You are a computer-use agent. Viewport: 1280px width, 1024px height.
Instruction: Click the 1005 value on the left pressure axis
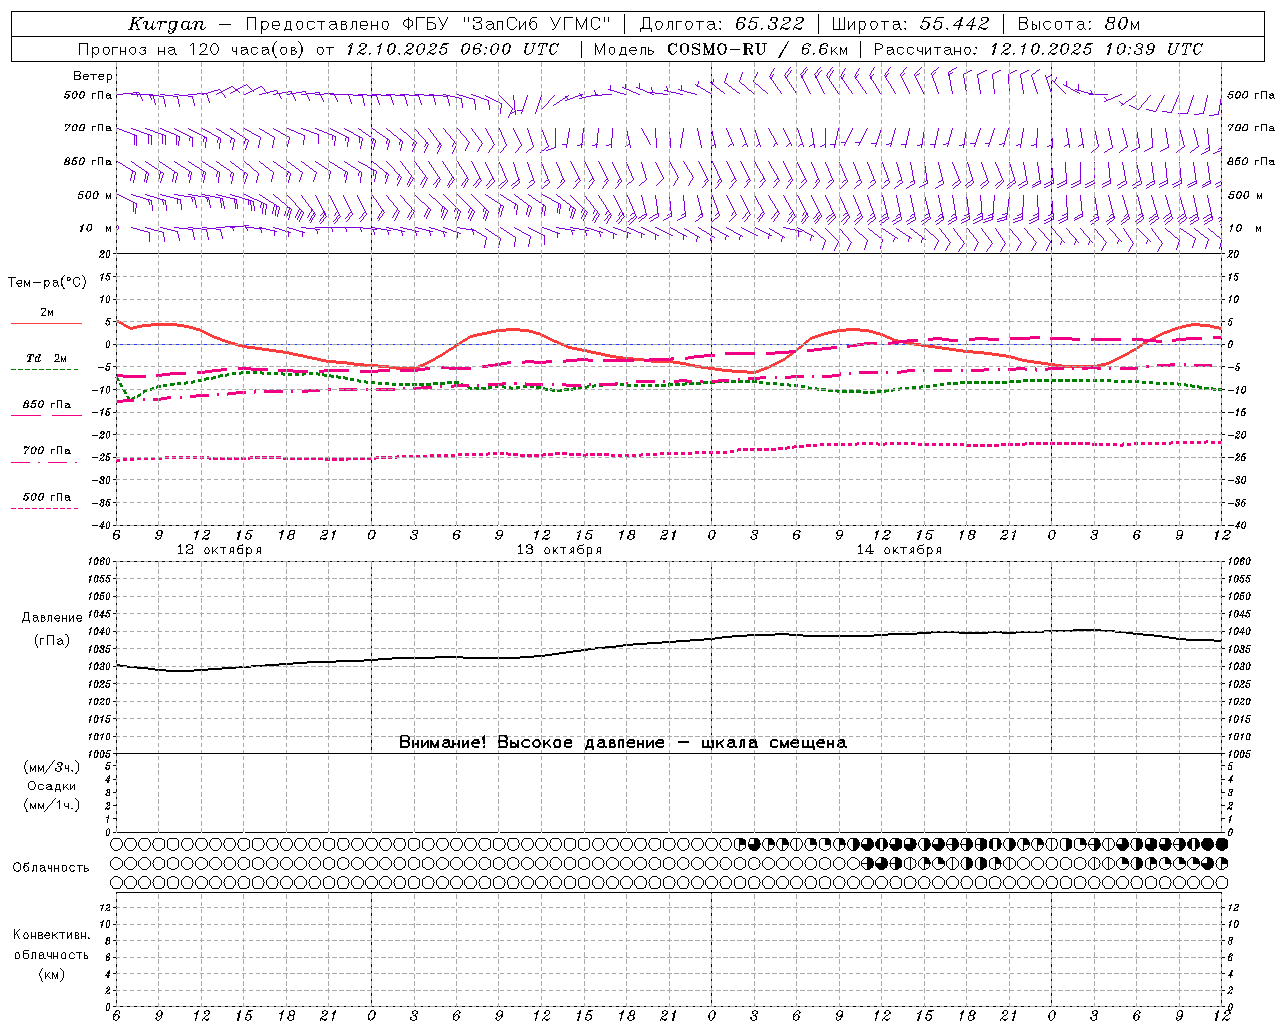pos(100,753)
